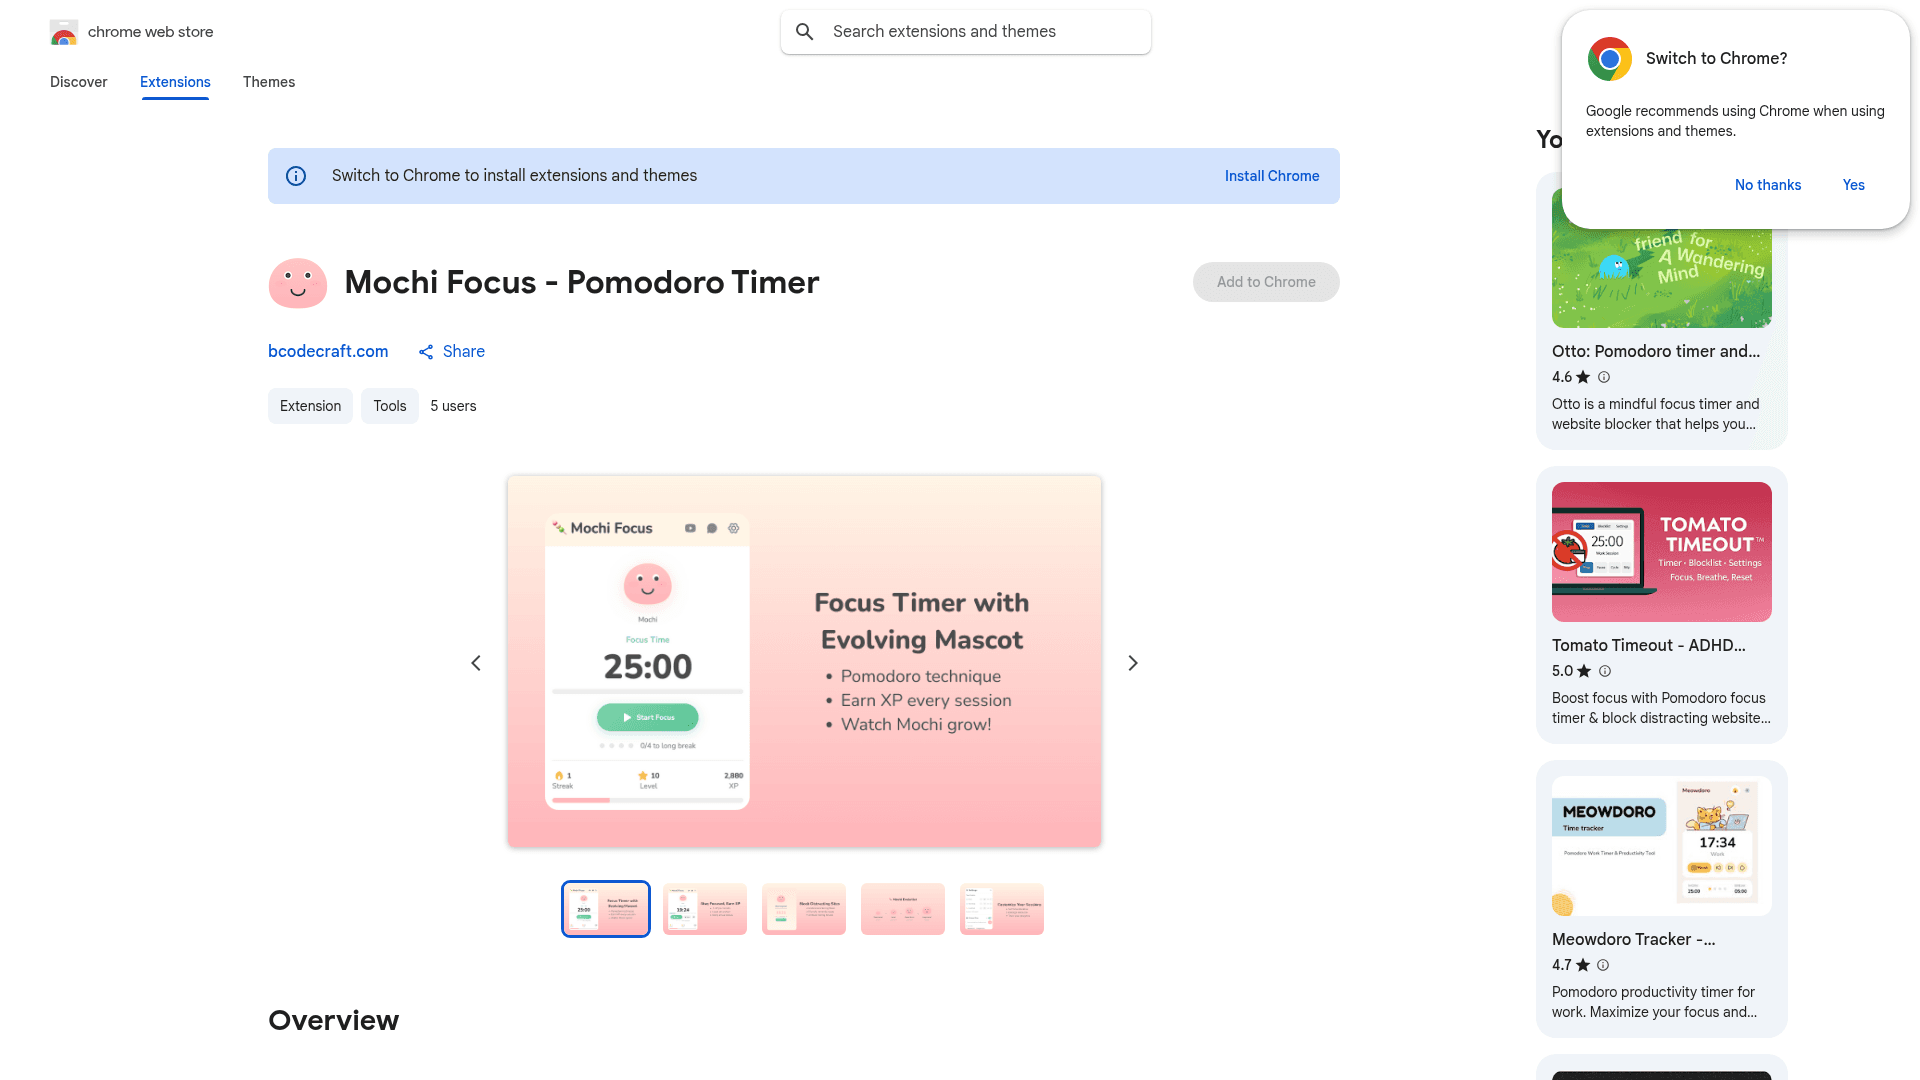Select the second screenshot thumbnail

pyautogui.click(x=704, y=908)
